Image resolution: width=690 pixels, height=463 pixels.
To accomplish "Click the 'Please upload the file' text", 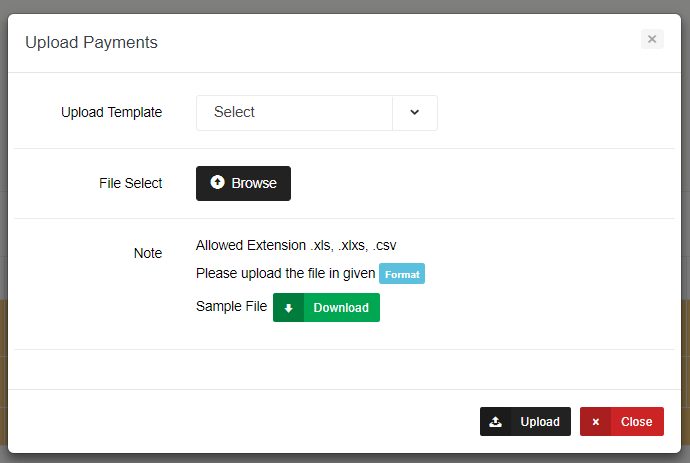I will 285,273.
